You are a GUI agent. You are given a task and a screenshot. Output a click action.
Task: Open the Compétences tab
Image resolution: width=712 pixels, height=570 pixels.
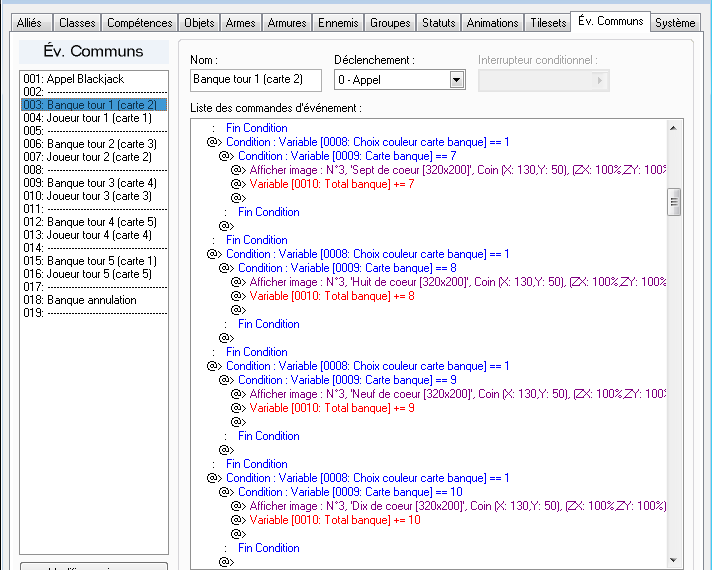[139, 23]
